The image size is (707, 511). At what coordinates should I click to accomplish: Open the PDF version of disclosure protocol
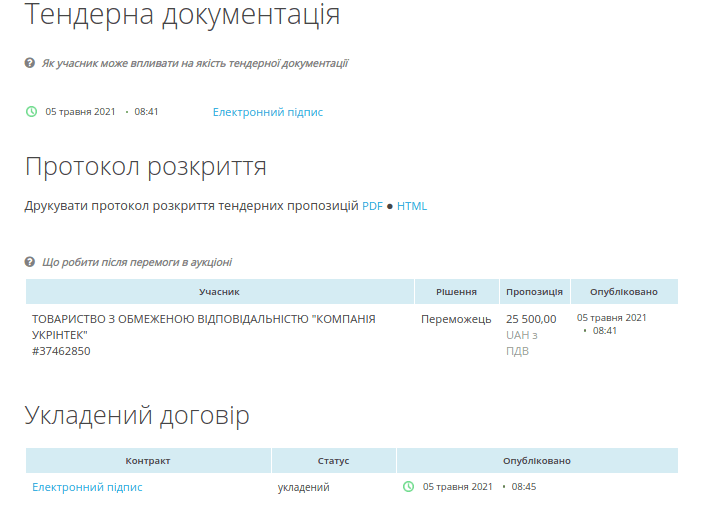(372, 206)
